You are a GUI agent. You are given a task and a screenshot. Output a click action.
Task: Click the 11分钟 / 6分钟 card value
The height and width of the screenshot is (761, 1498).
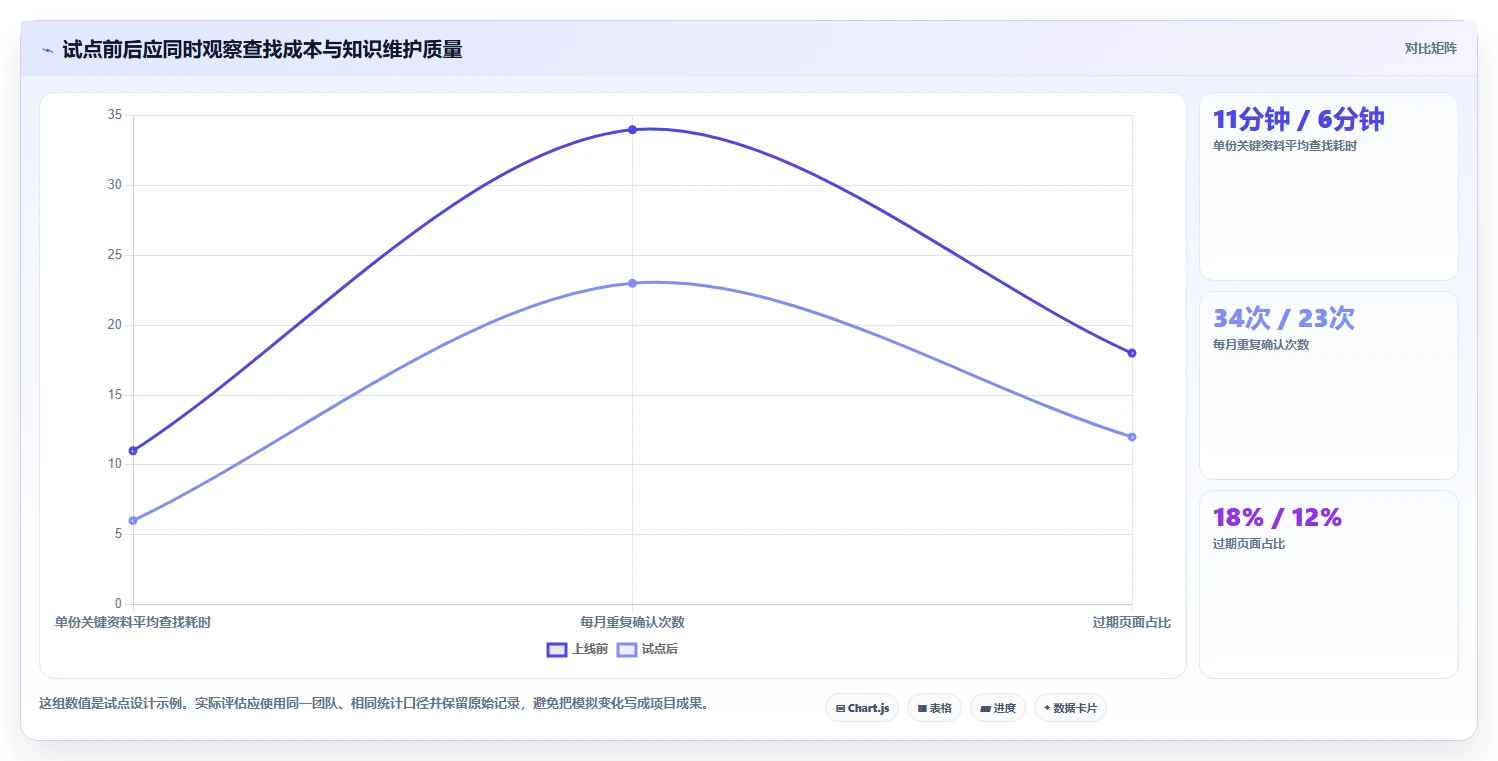1298,120
